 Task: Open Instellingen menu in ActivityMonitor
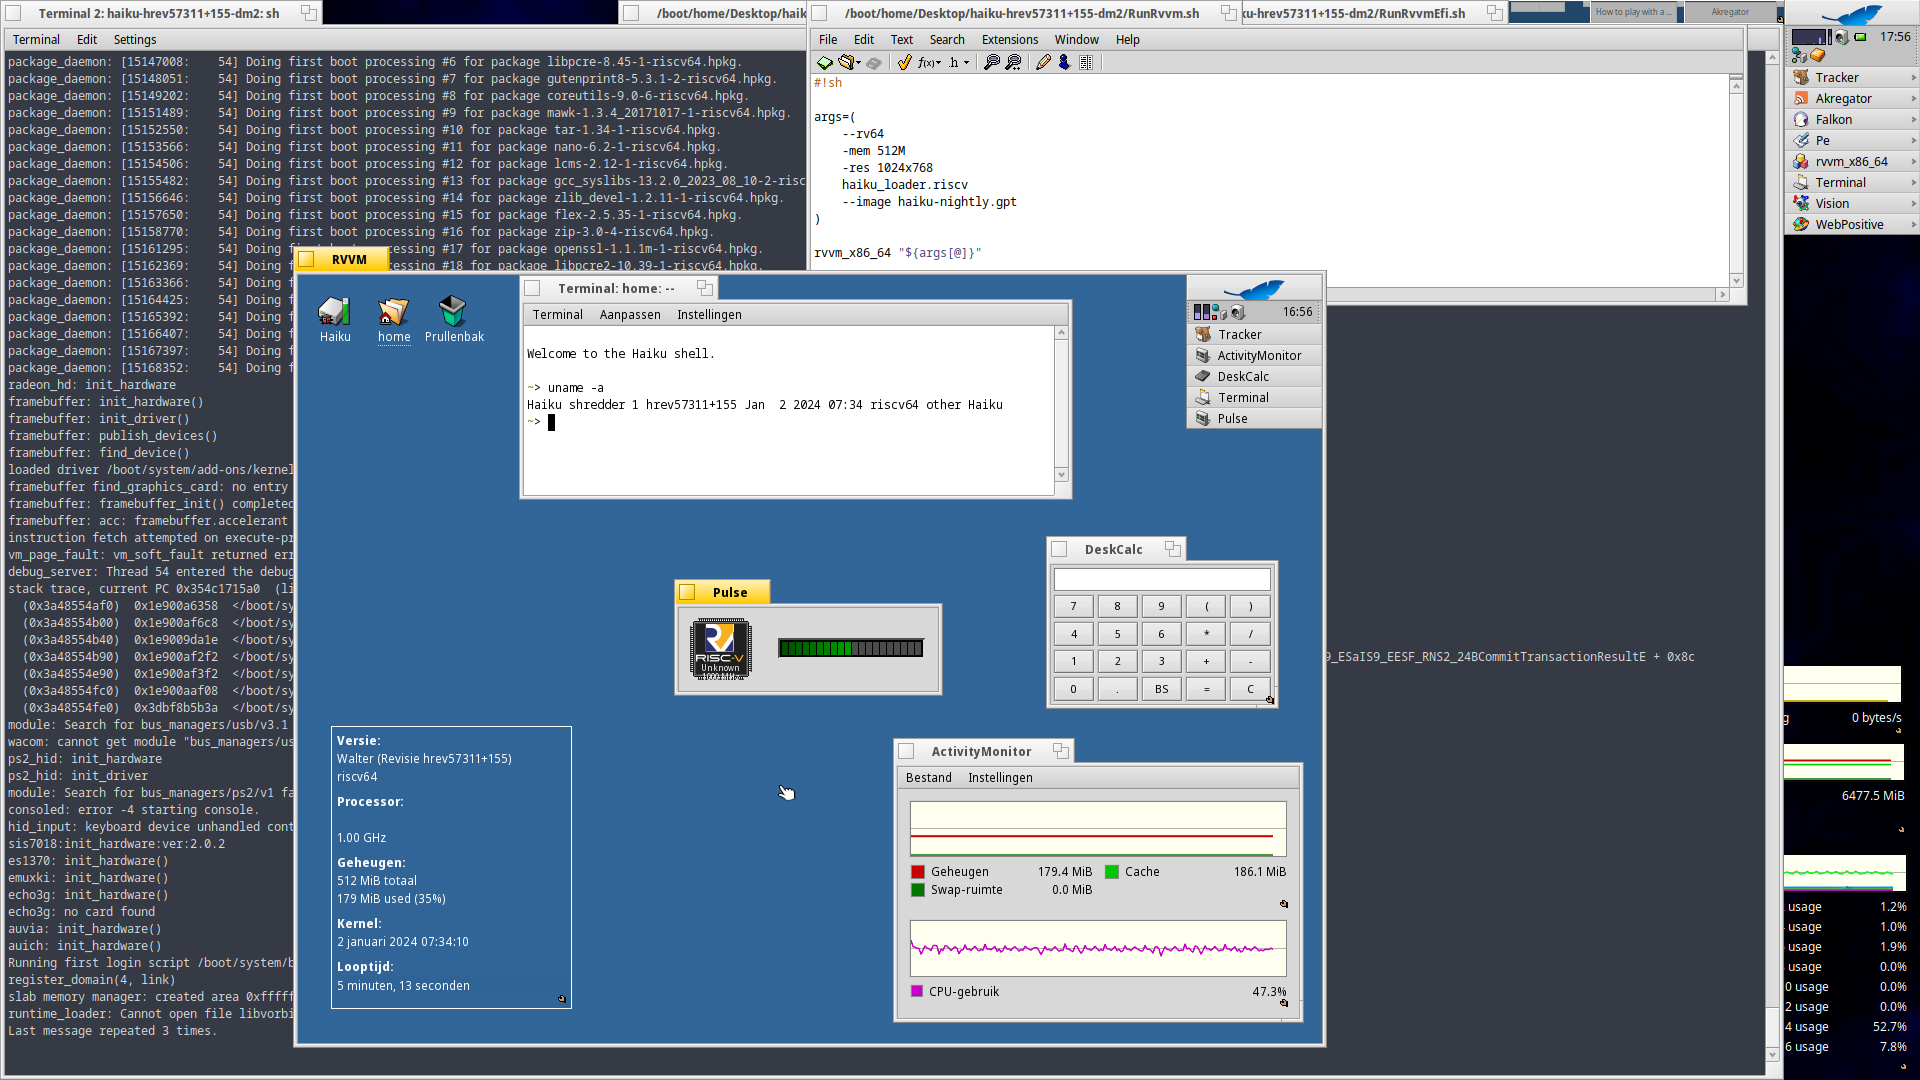click(1000, 778)
